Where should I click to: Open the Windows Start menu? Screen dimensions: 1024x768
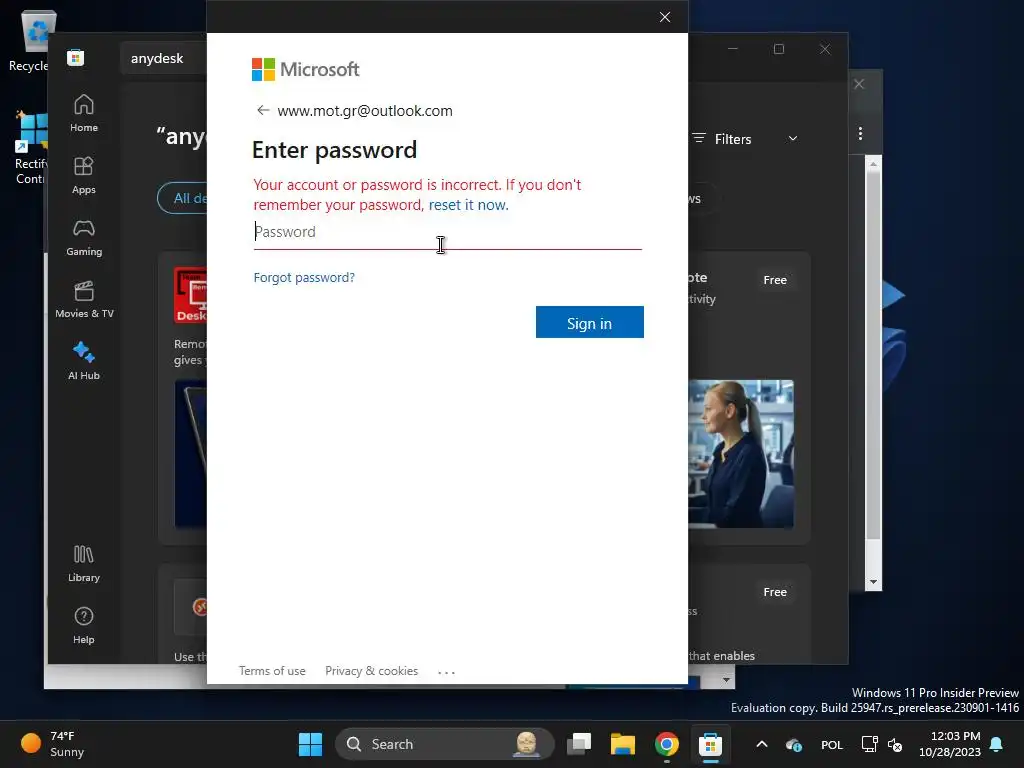310,744
